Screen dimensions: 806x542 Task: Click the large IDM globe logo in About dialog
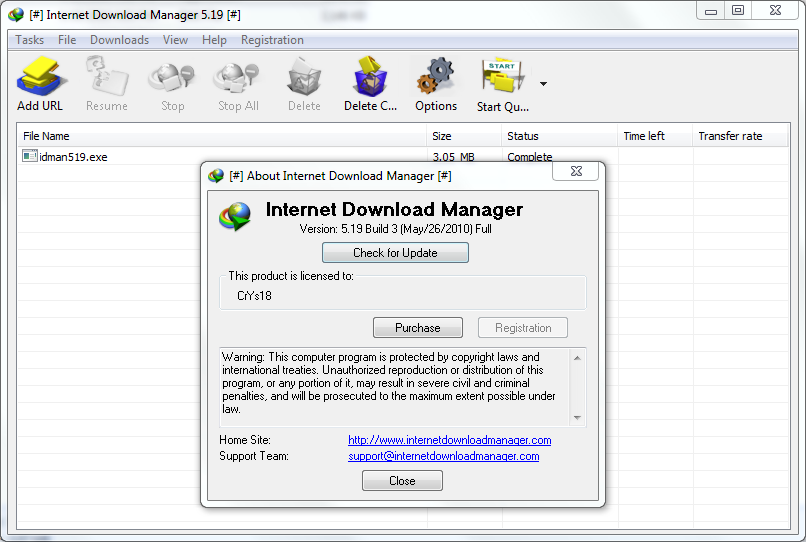point(235,216)
